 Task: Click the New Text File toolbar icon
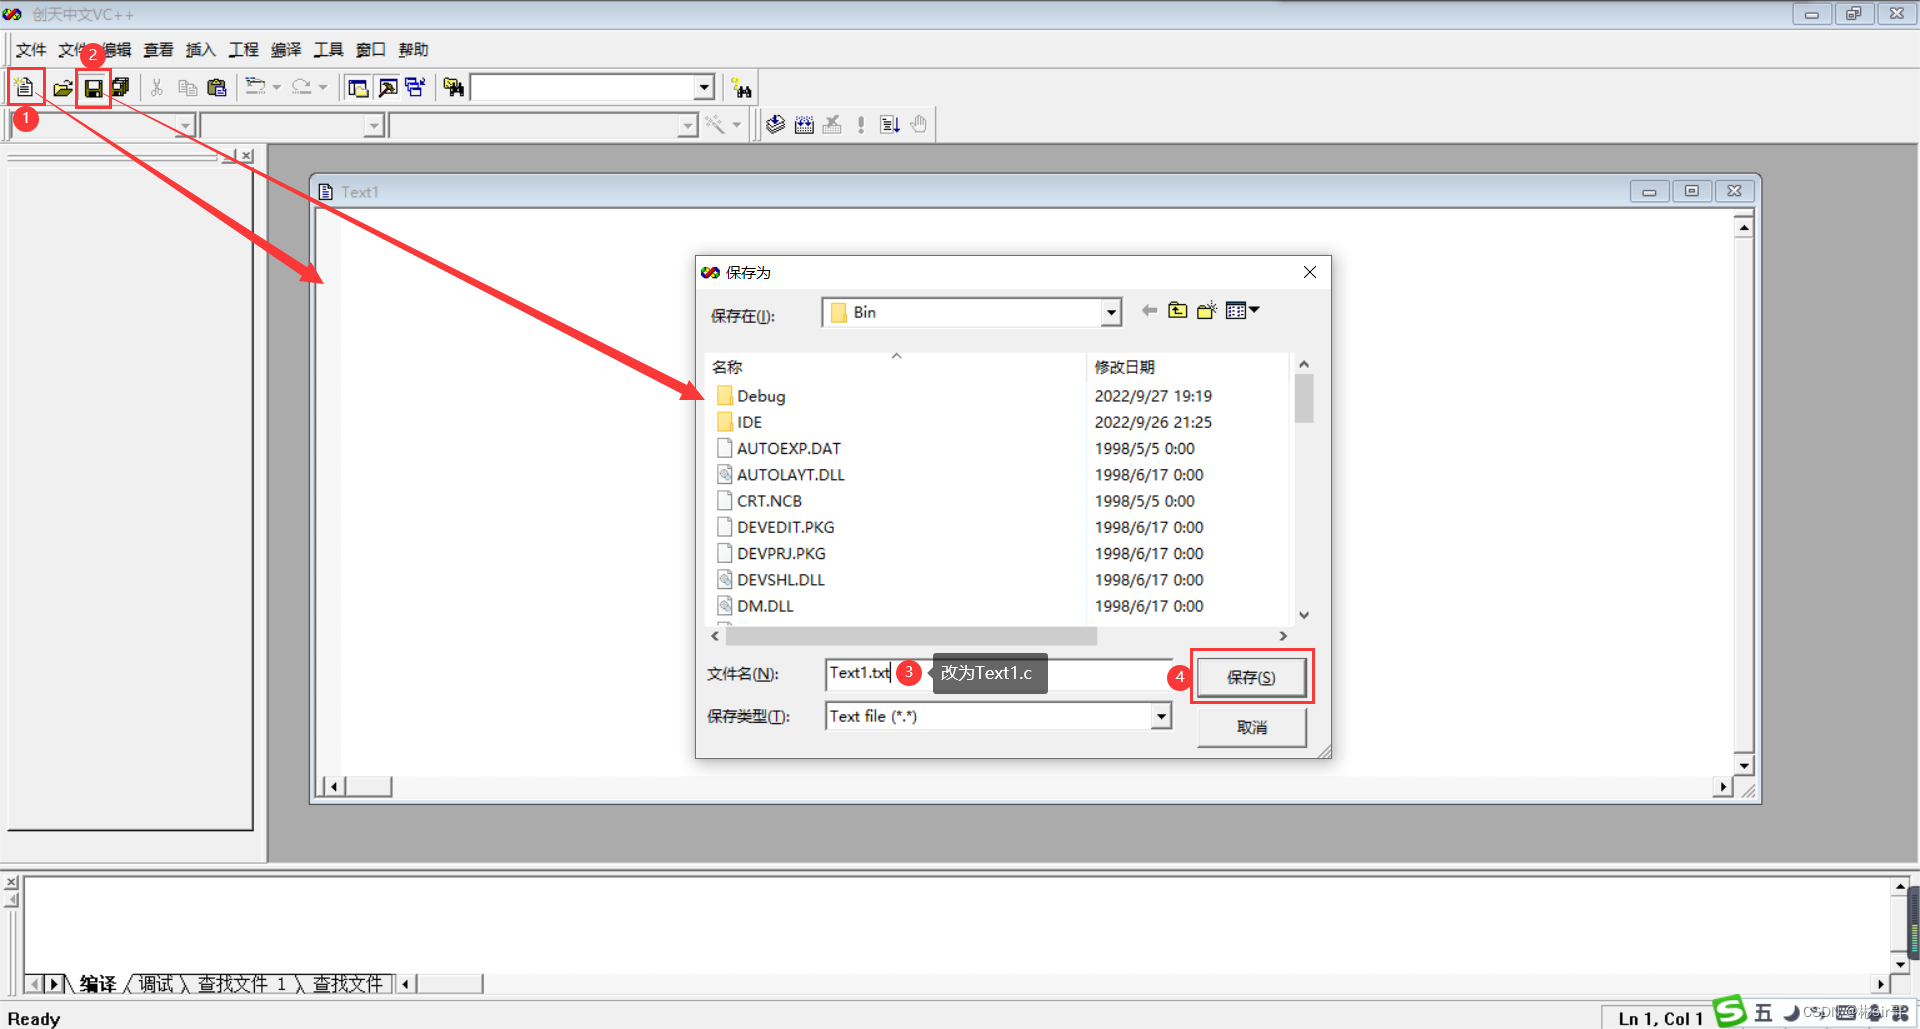tap(24, 88)
